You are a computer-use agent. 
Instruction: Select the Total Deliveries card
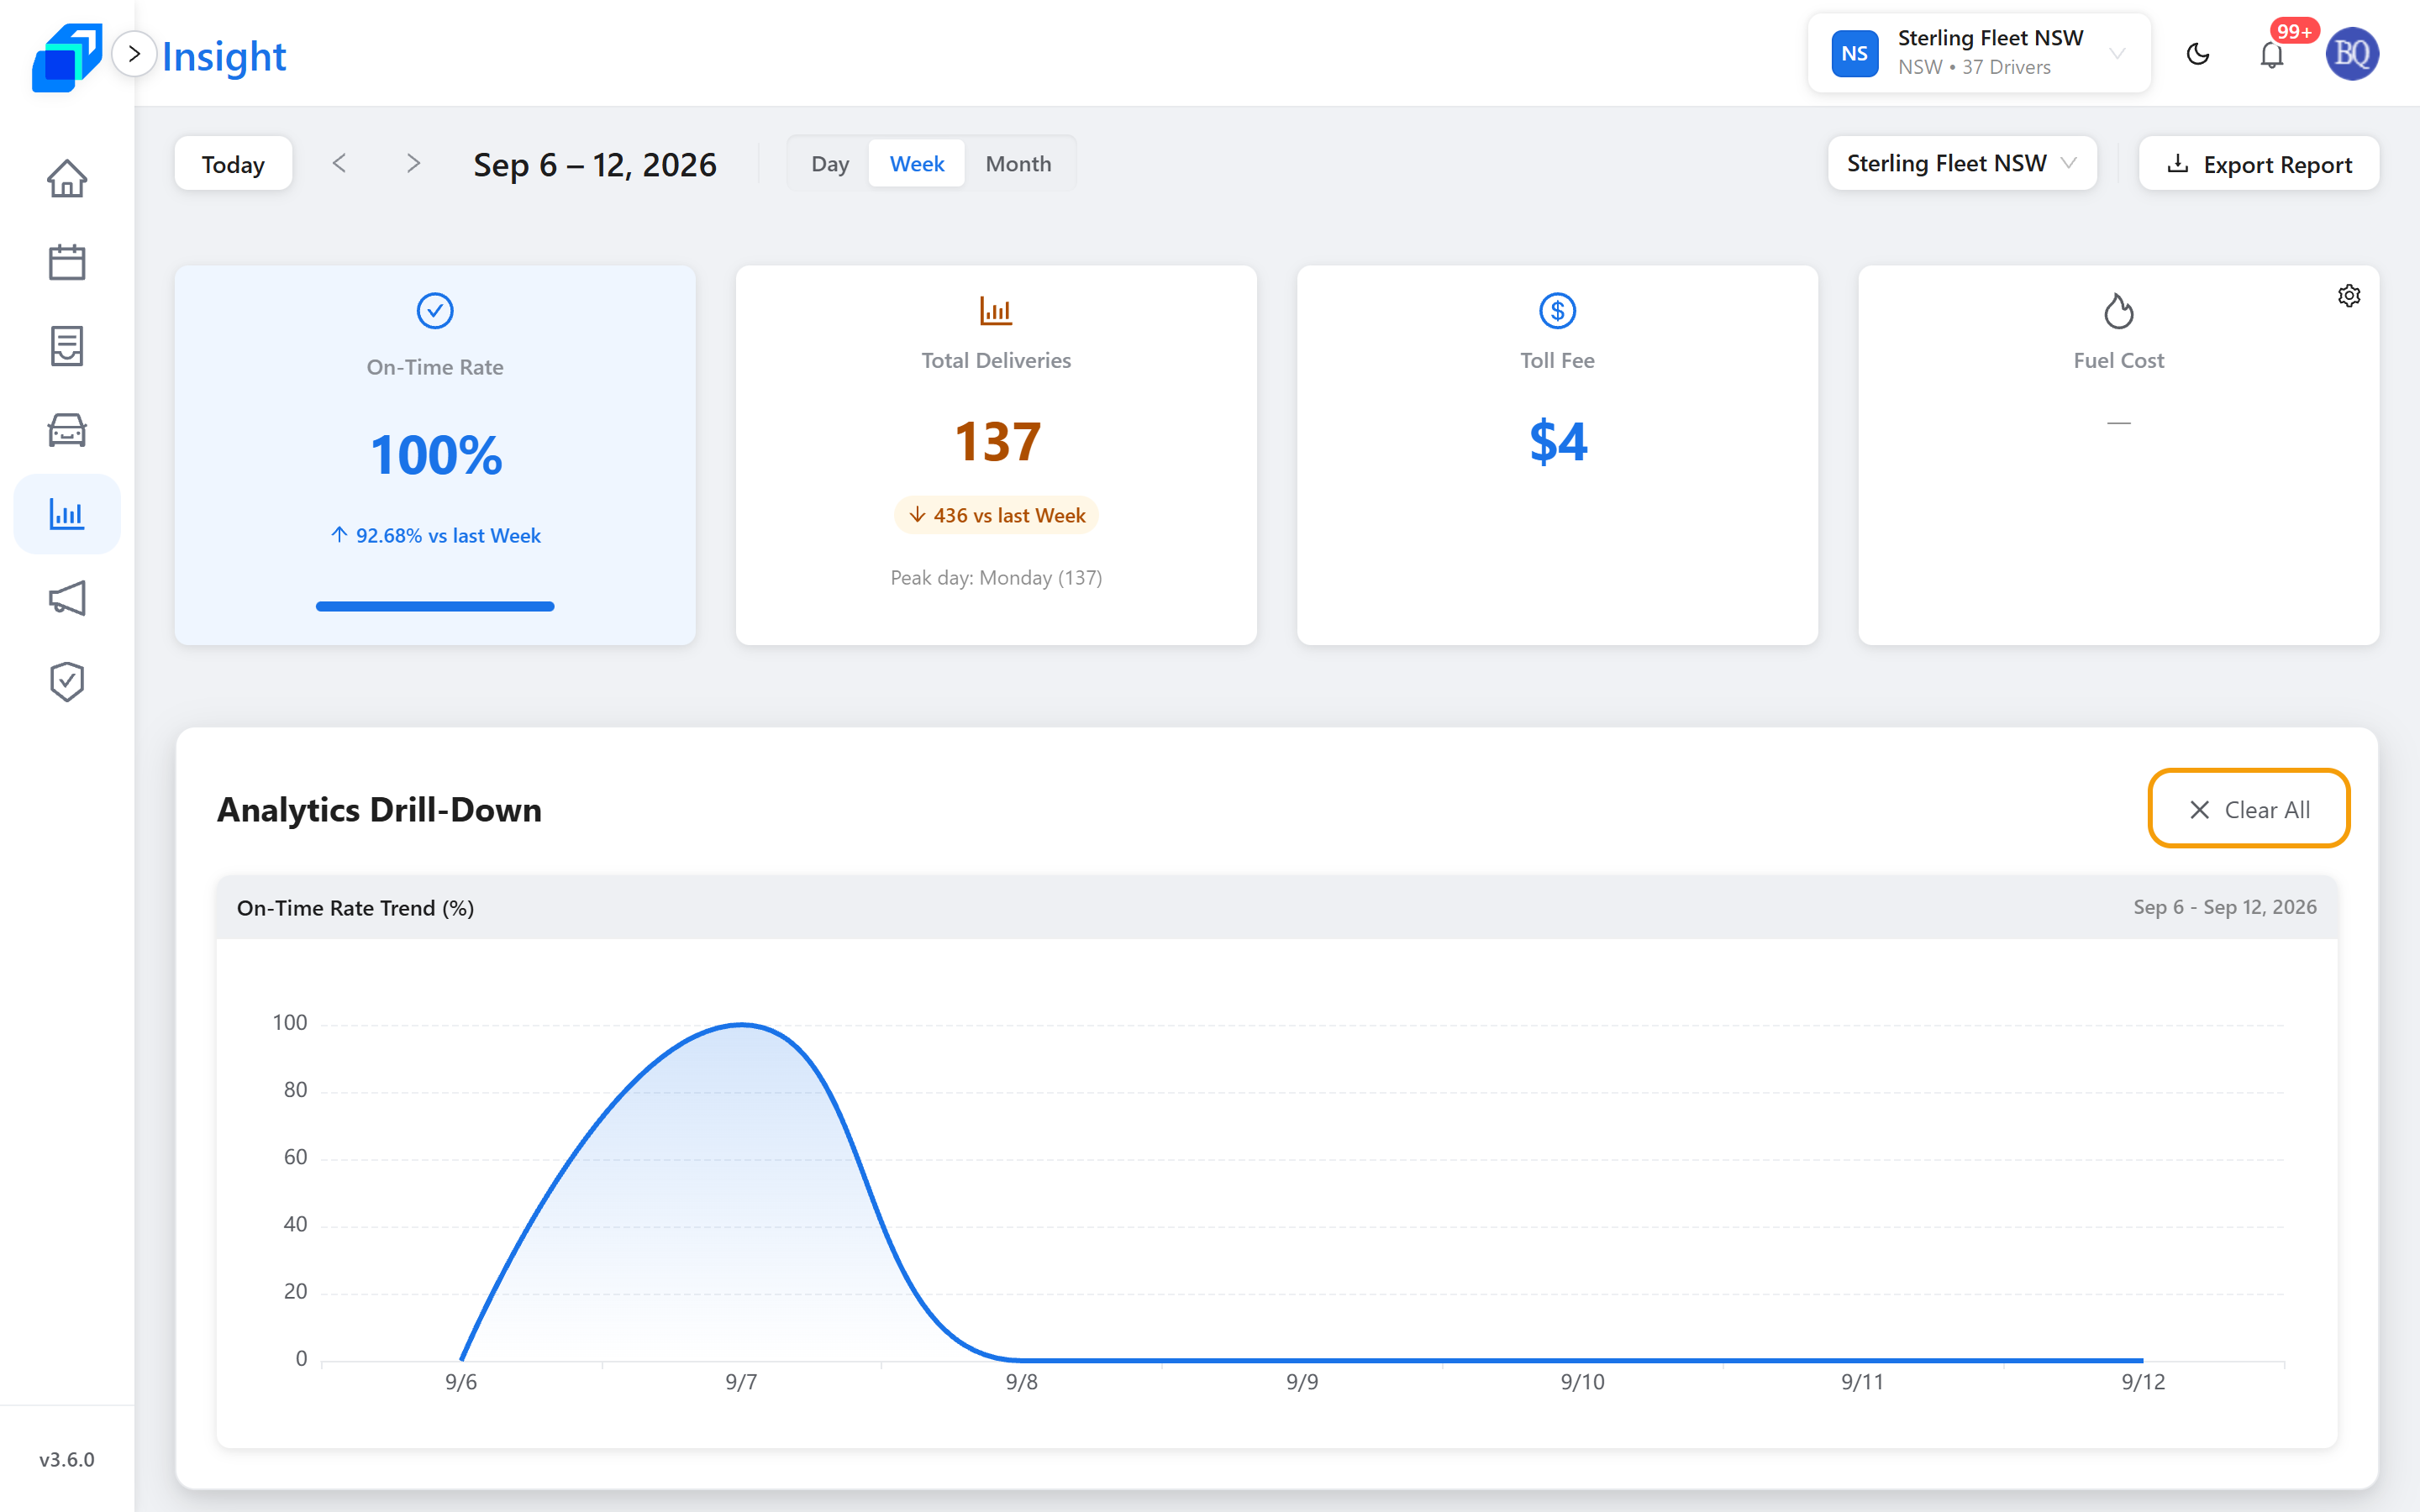(996, 455)
